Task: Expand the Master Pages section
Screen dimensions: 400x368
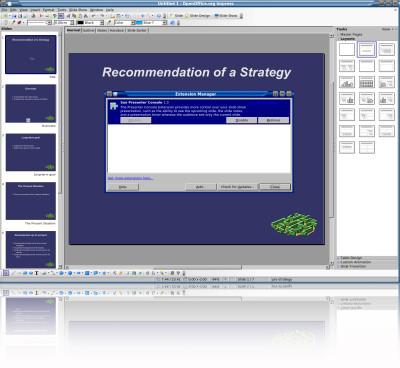Action: [x=351, y=35]
